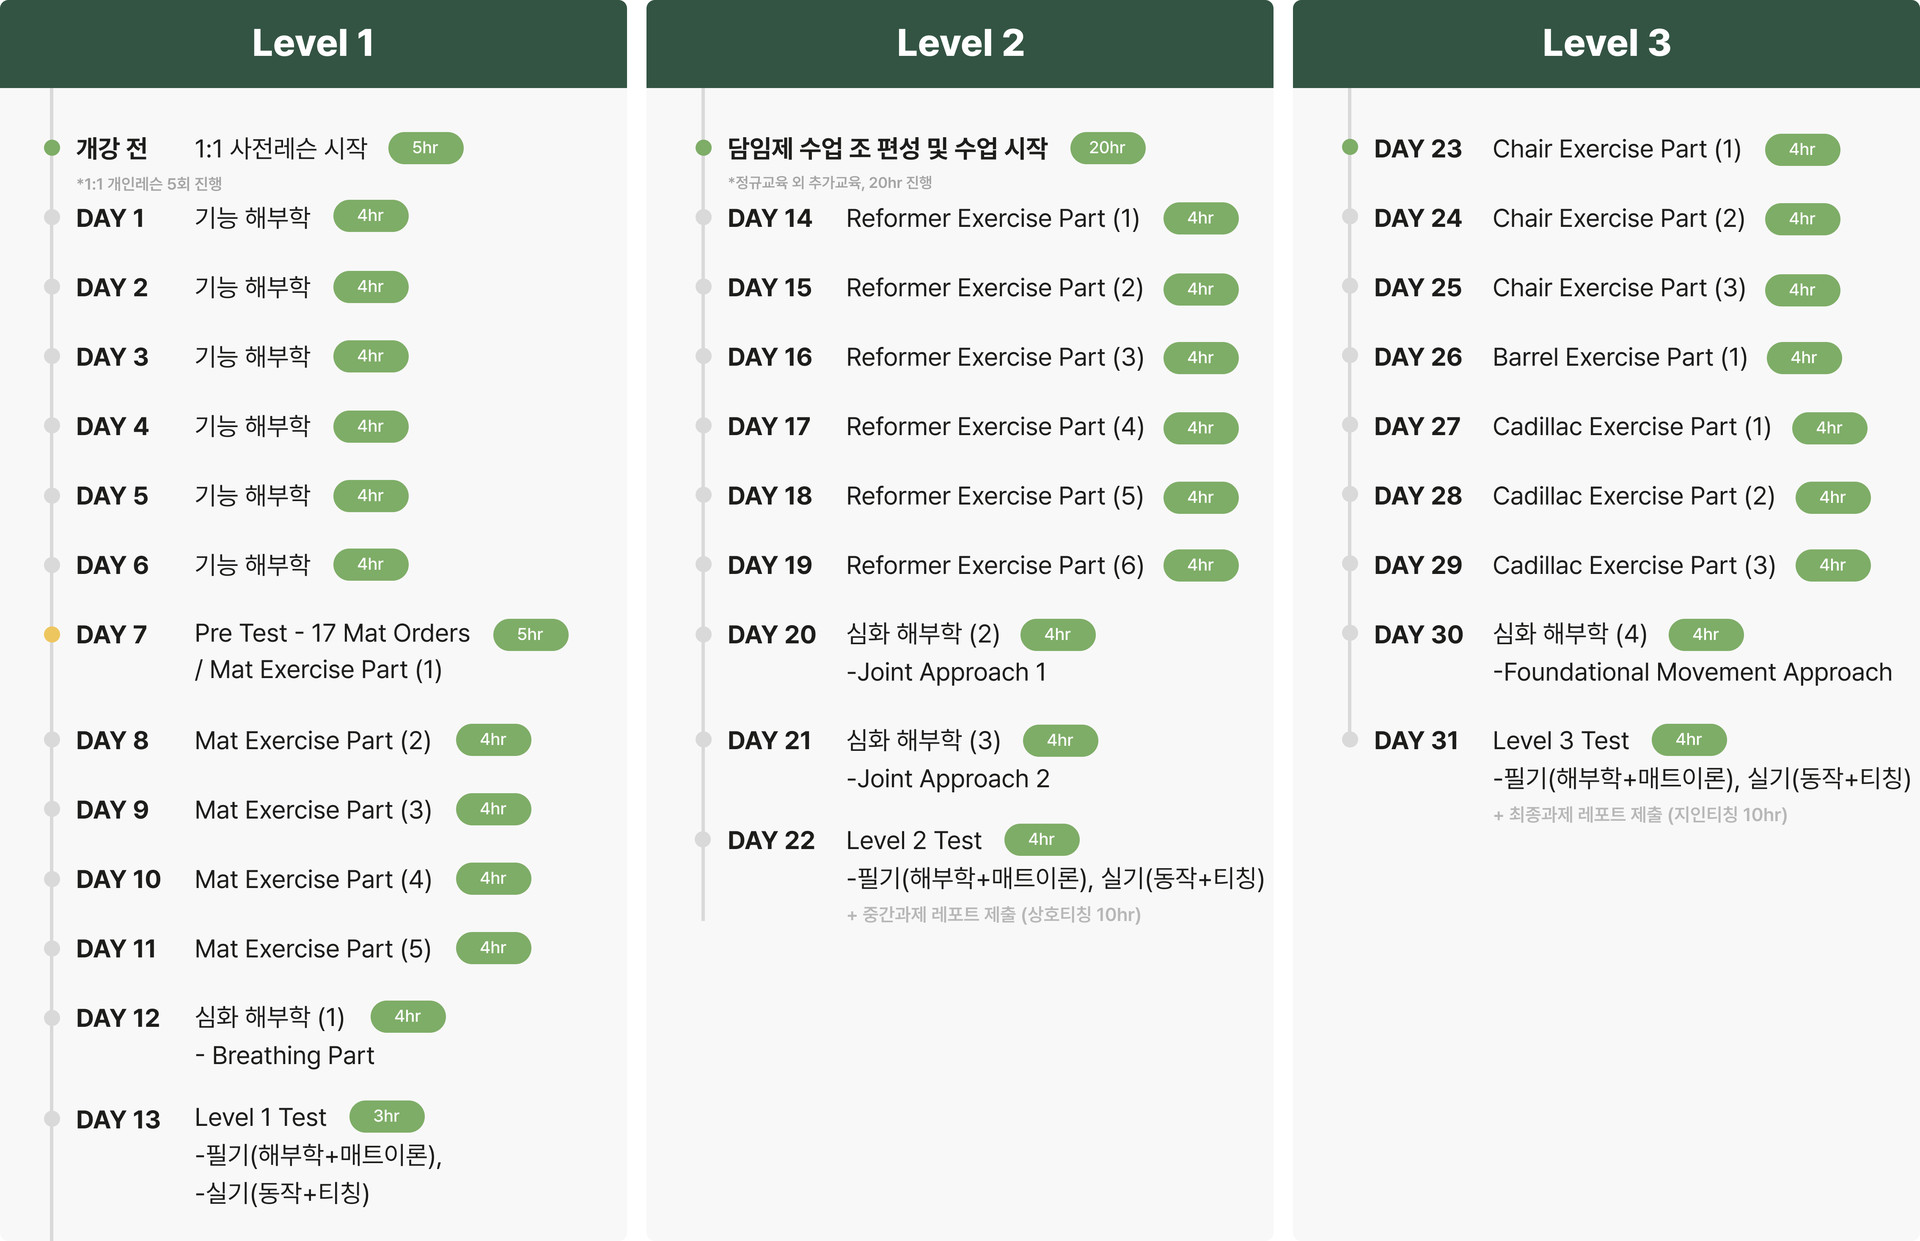Click the 5hr badge for DAY 7
Image resolution: width=1920 pixels, height=1241 pixels.
(531, 634)
